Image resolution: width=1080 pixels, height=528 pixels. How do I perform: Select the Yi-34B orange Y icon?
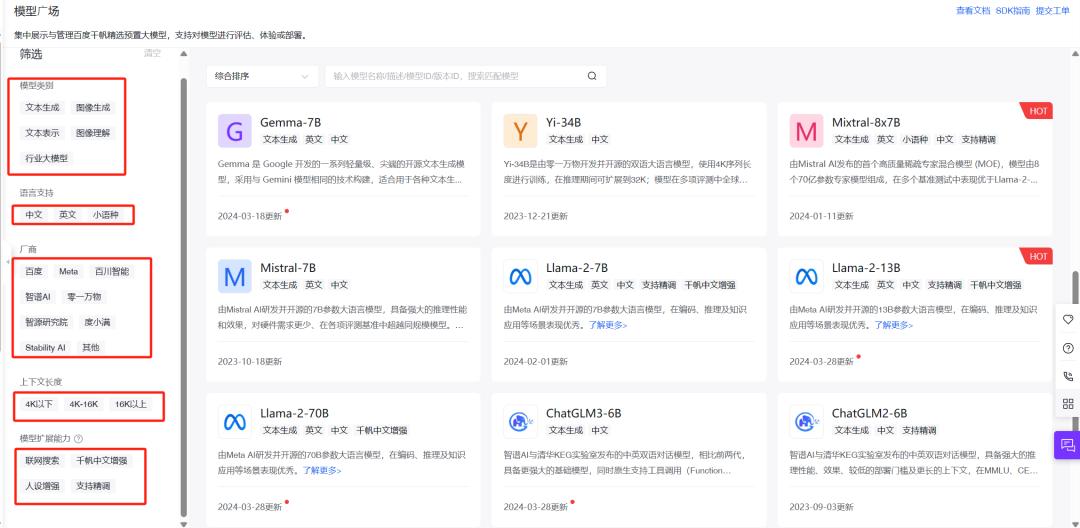(520, 131)
